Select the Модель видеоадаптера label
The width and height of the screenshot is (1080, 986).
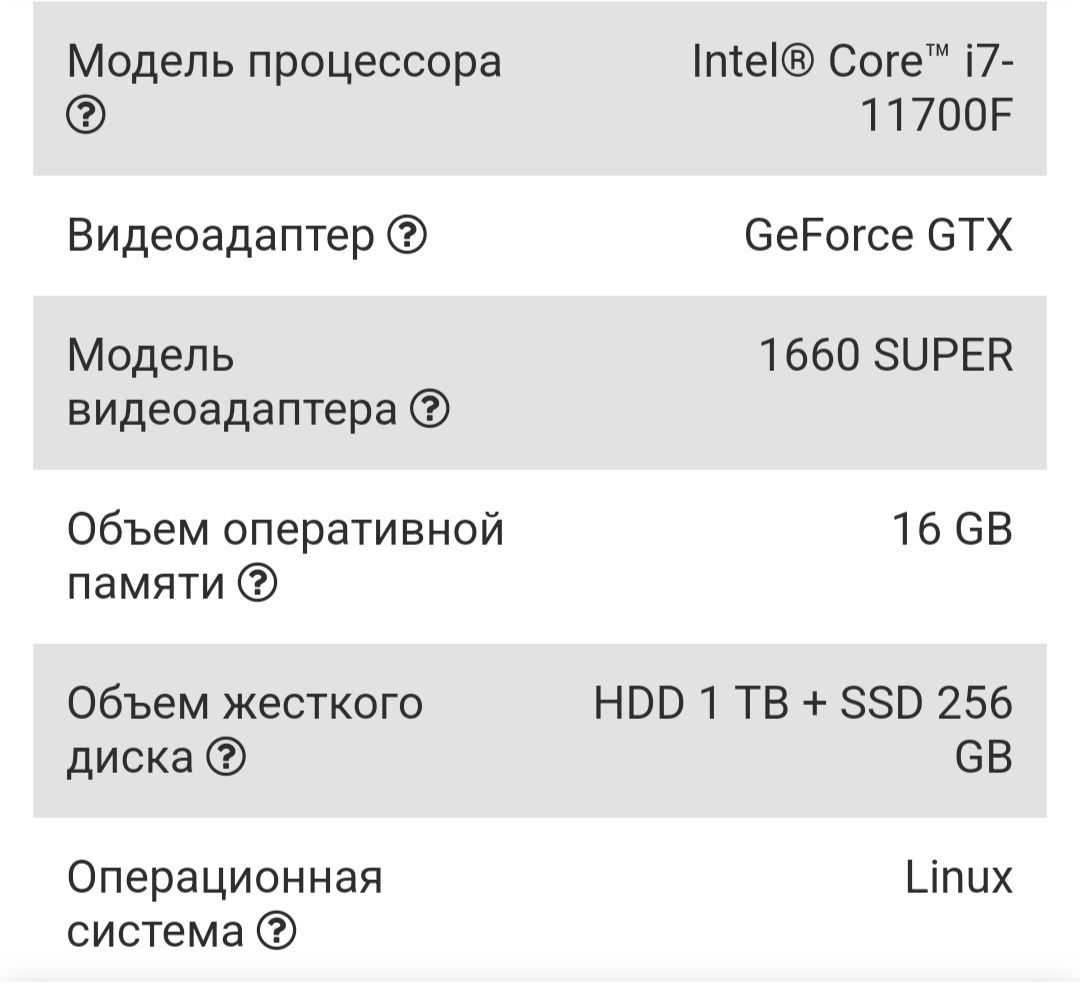click(x=231, y=383)
